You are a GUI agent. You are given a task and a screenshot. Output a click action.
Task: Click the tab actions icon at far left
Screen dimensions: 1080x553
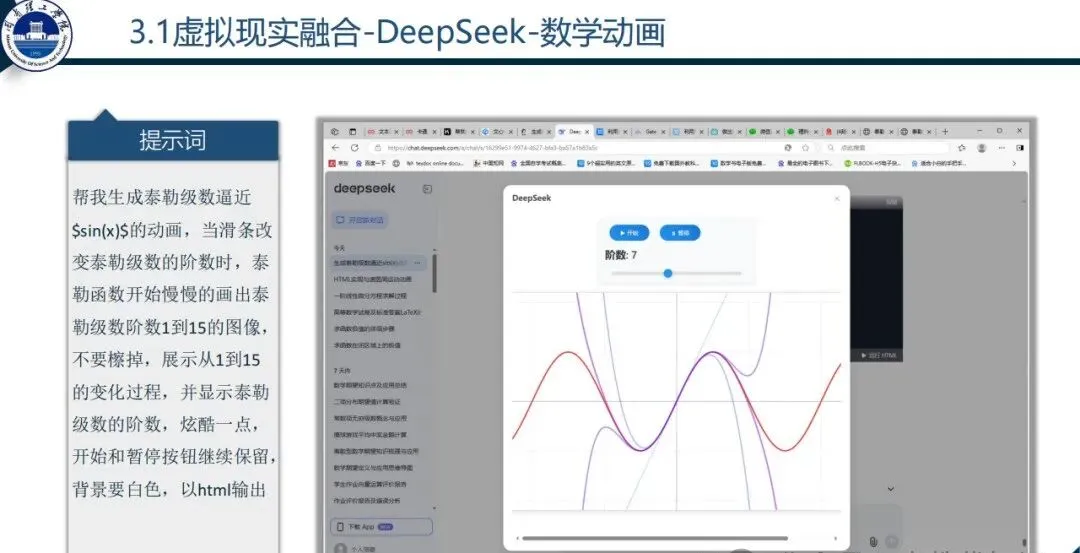(x=335, y=131)
